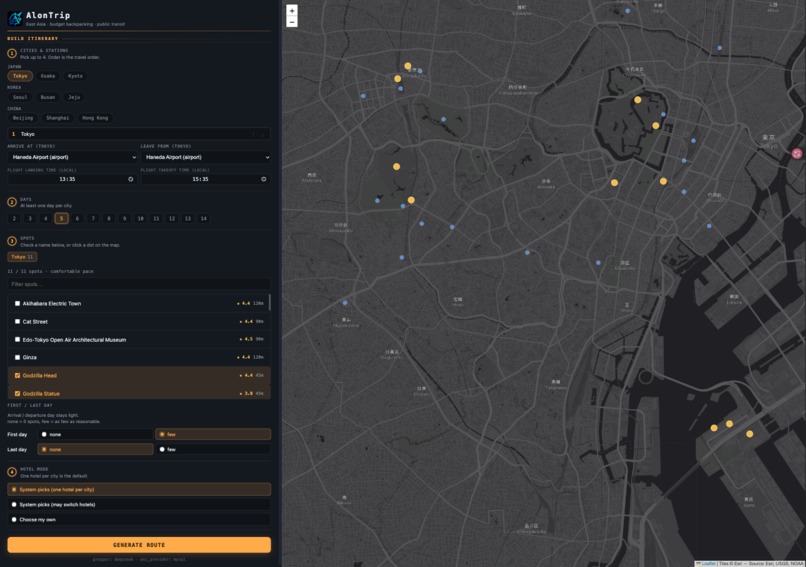This screenshot has height=567, width=806.
Task: Open clock picker for flight landing time
Action: (131, 179)
